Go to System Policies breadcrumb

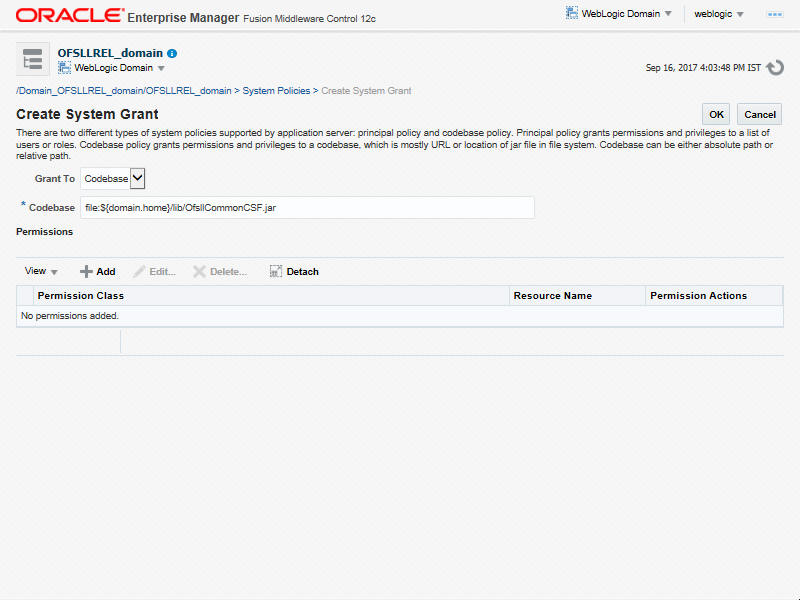point(276,91)
